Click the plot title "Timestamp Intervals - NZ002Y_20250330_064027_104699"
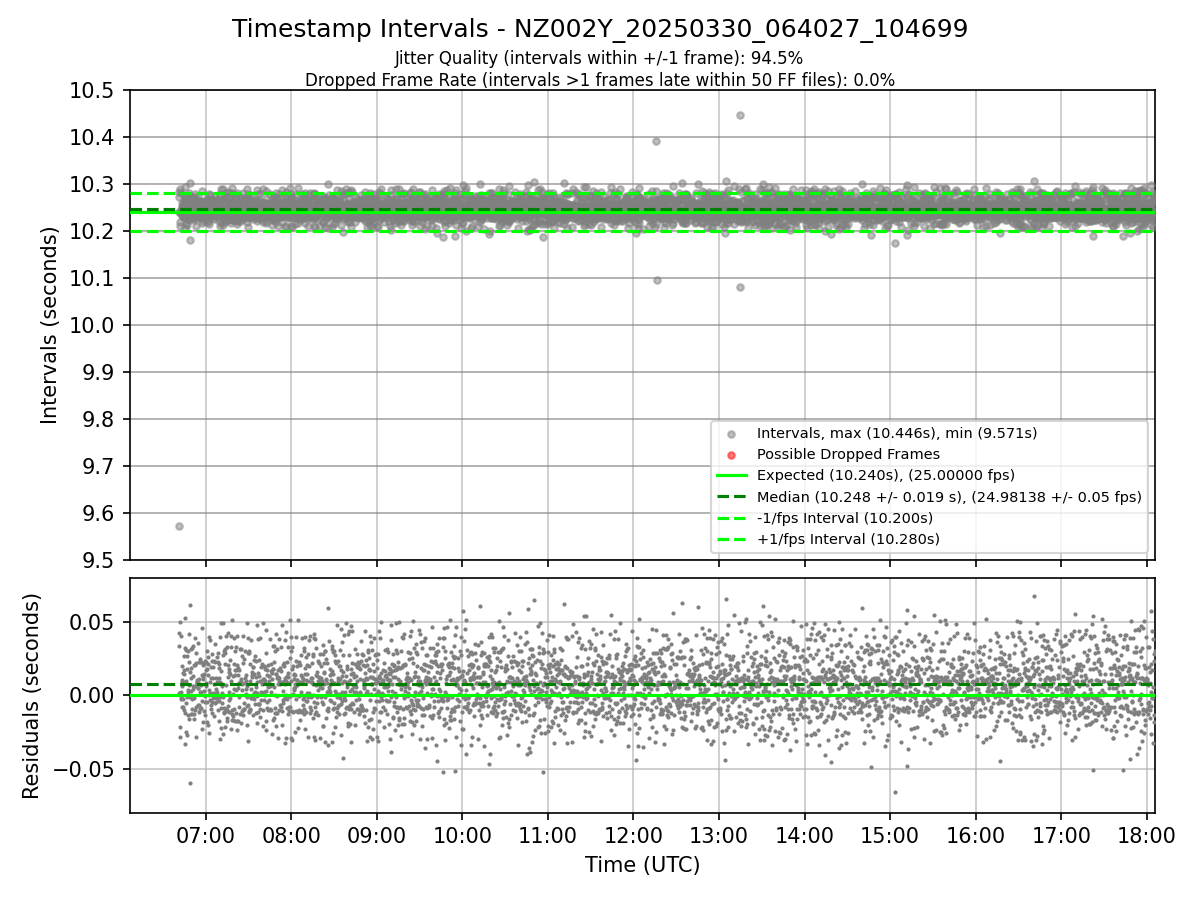This screenshot has height=900, width=1200. [600, 29]
